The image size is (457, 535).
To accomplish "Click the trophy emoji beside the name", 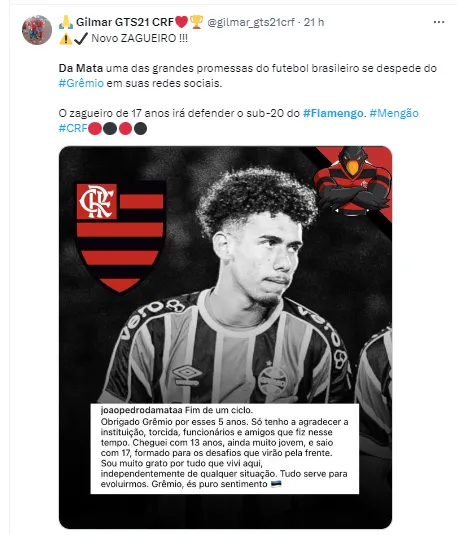I will tap(196, 22).
